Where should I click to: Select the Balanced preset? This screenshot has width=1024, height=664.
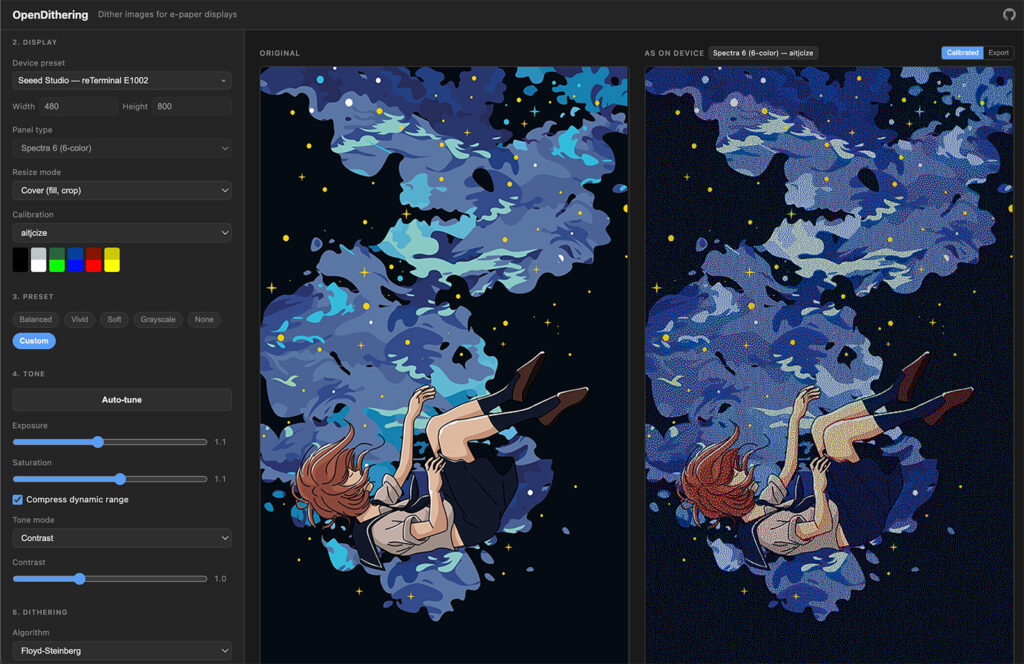pos(35,320)
